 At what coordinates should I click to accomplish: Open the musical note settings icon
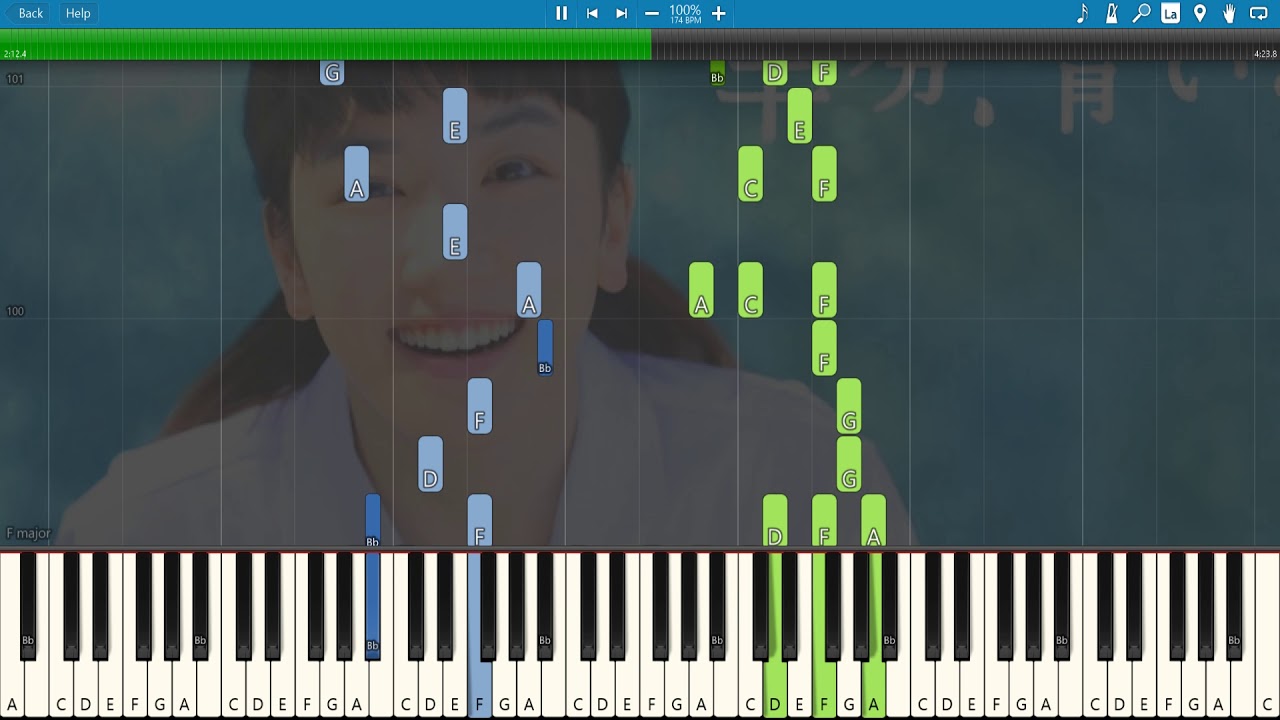pos(1082,13)
